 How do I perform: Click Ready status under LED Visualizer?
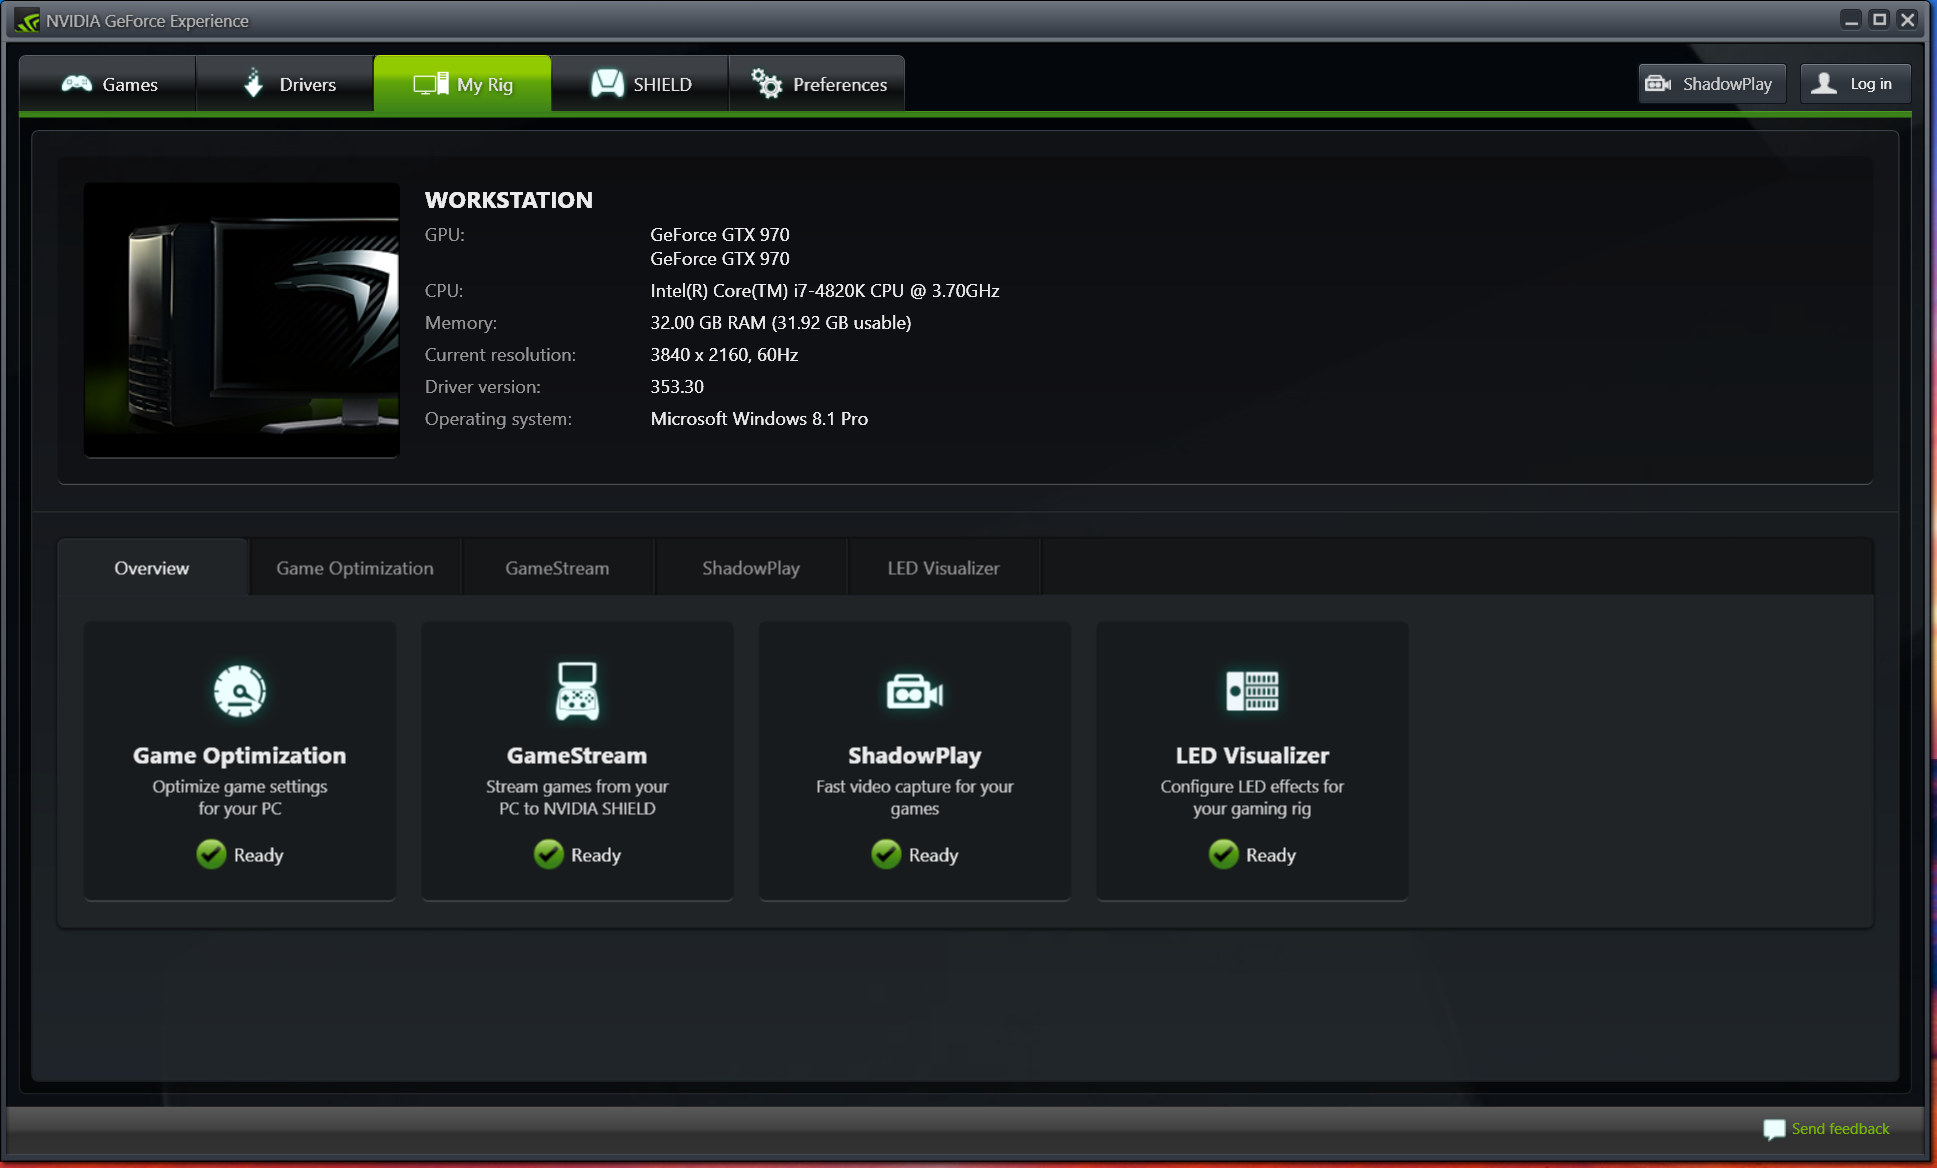pos(1271,855)
